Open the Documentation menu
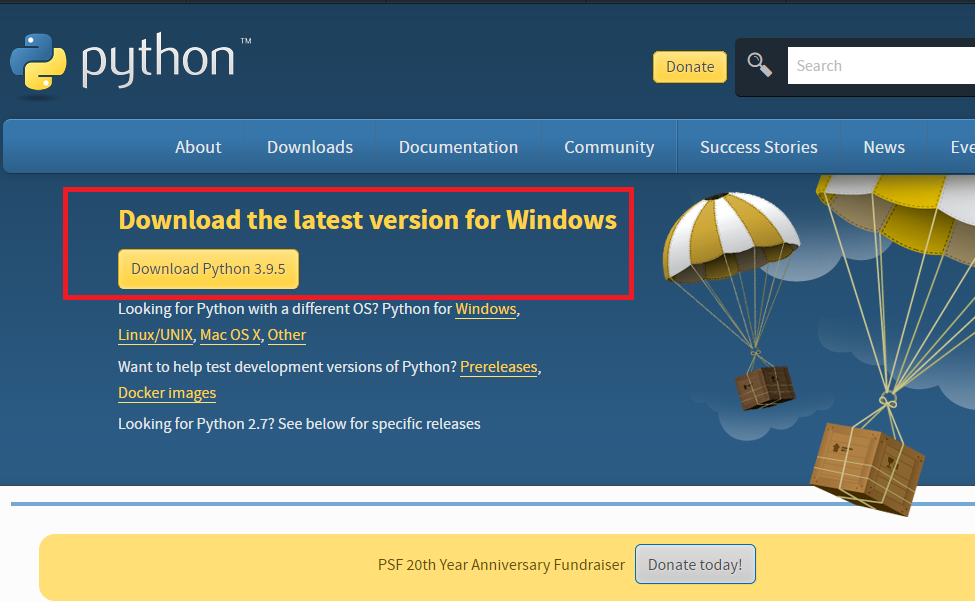The width and height of the screenshot is (975, 602). coord(458,146)
